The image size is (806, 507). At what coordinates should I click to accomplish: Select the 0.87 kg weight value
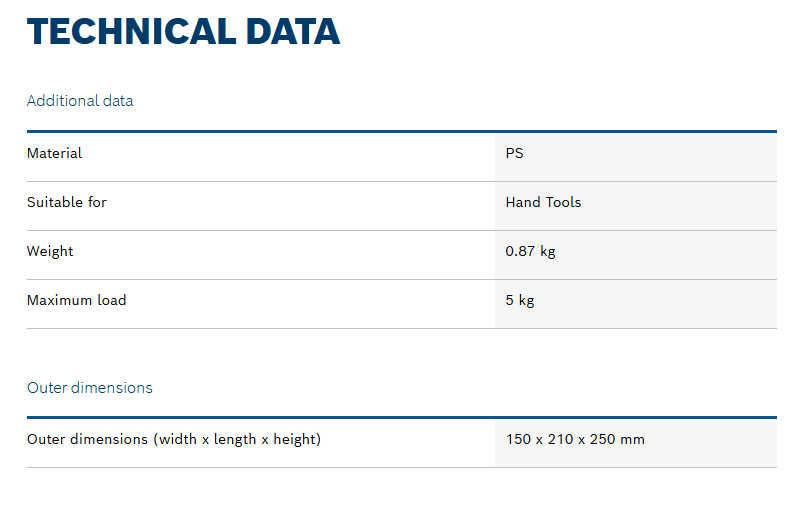tap(530, 251)
